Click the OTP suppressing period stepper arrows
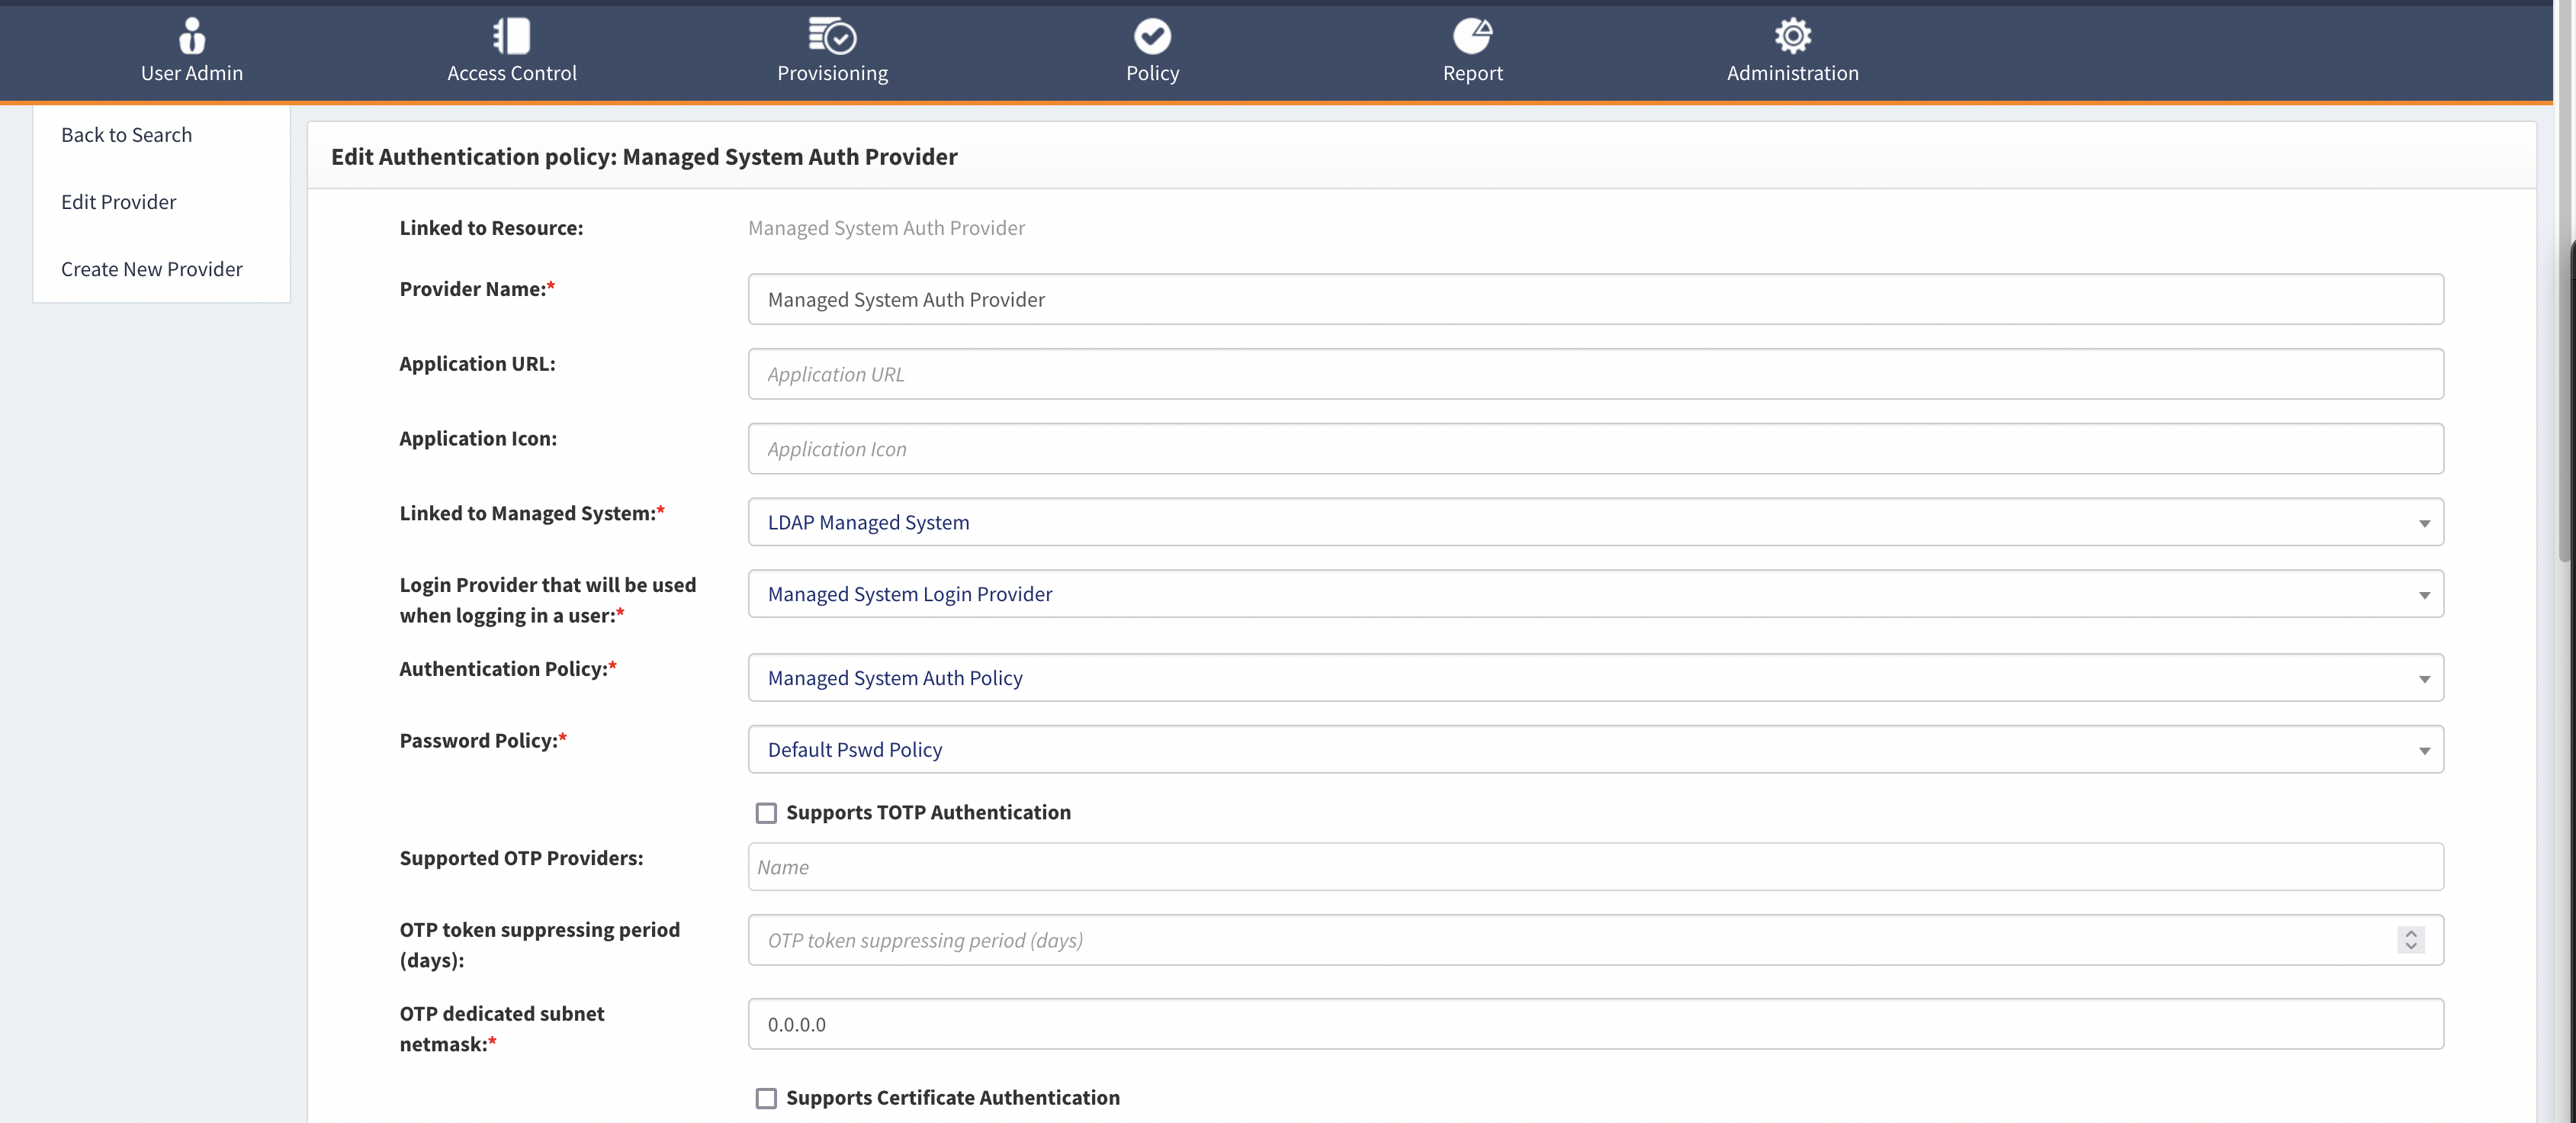 (x=2410, y=940)
